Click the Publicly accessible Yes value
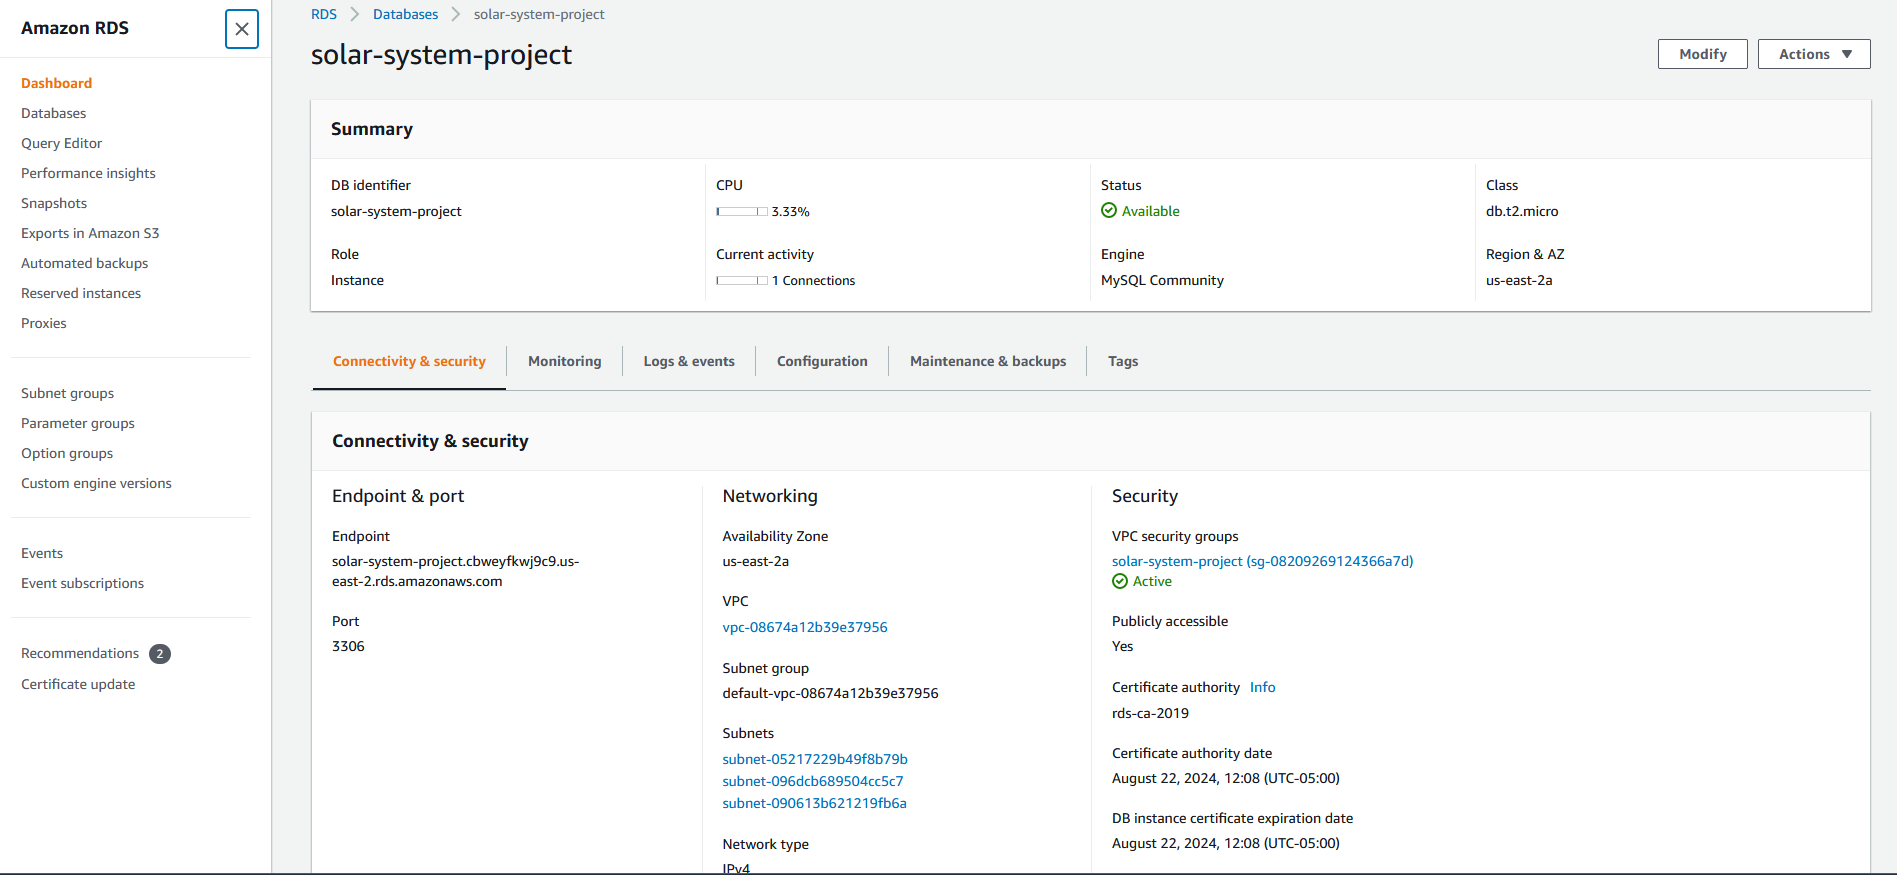This screenshot has width=1897, height=875. coord(1122,646)
